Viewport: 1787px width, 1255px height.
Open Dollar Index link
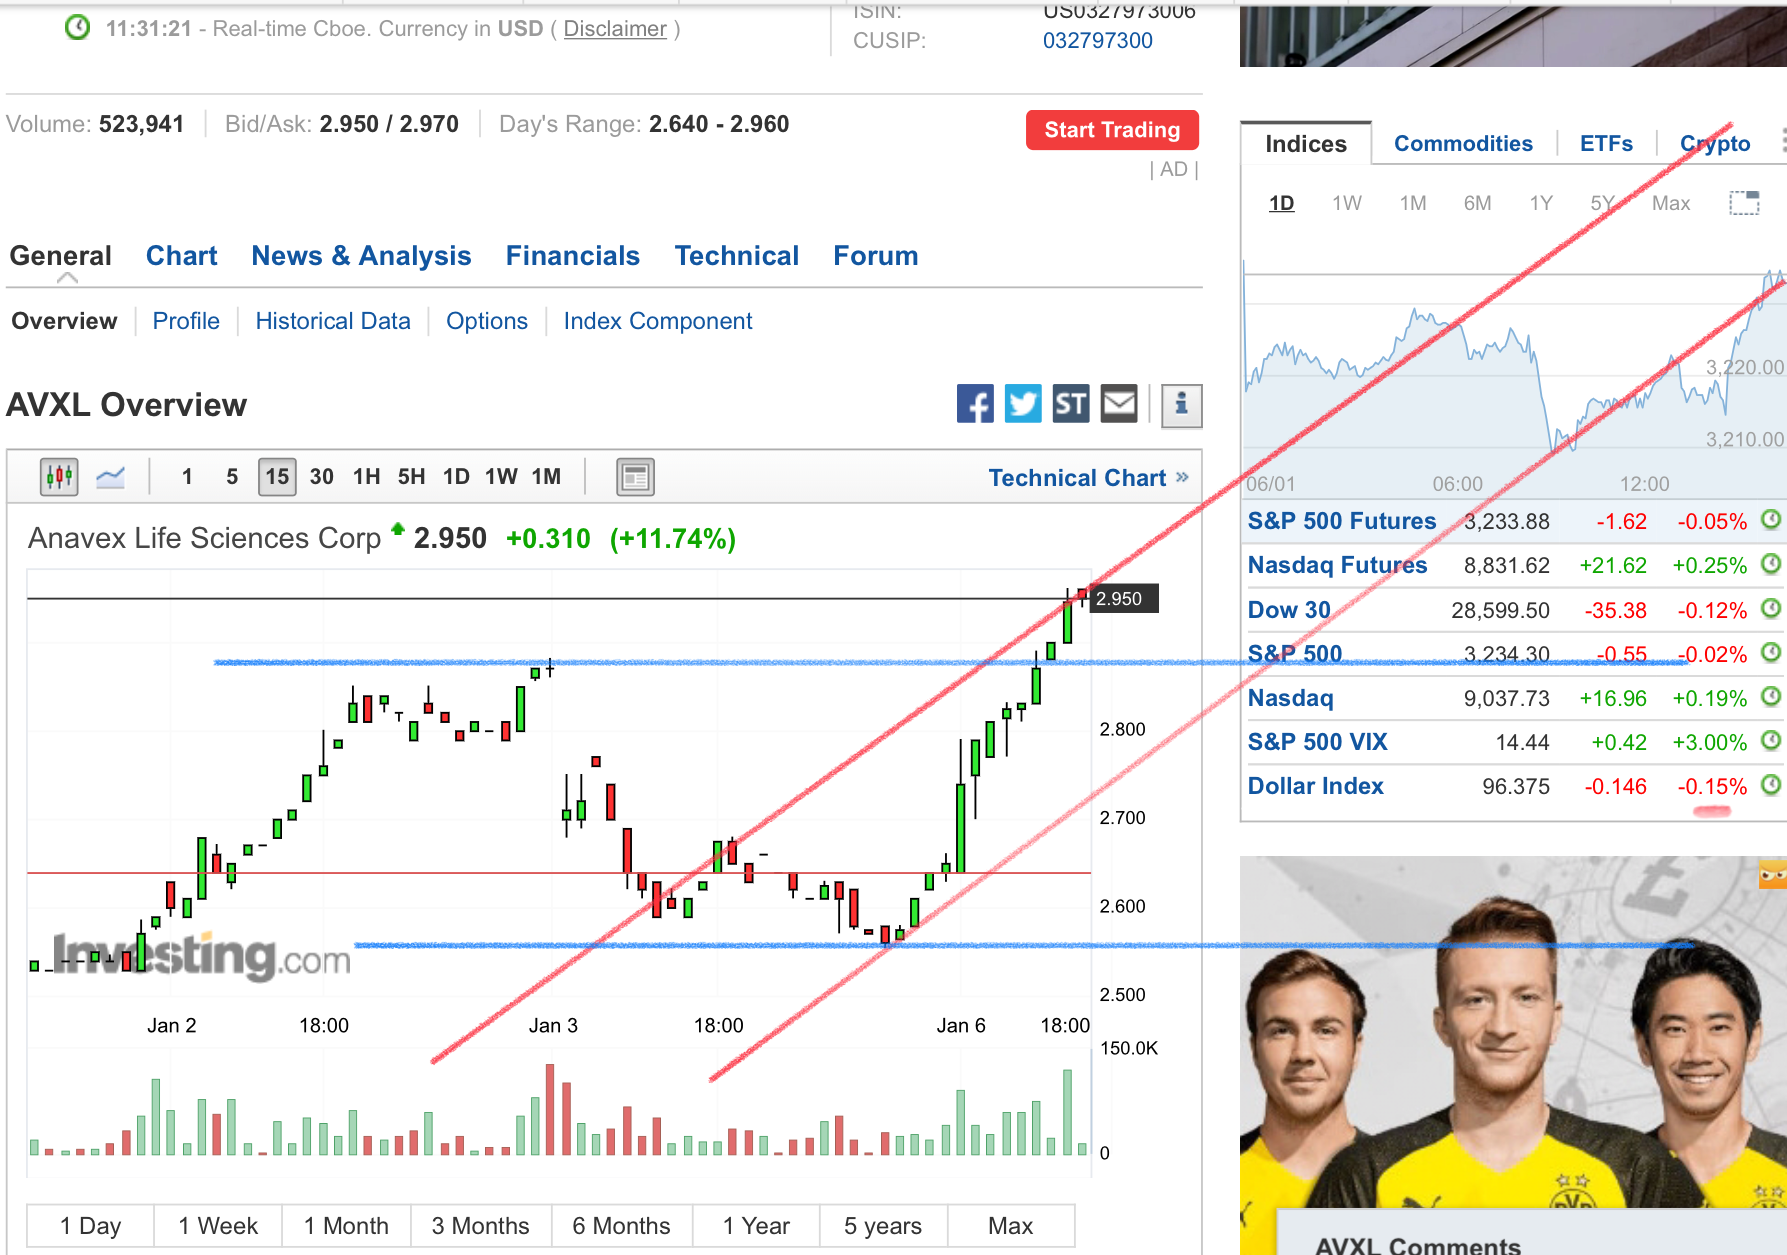[x=1315, y=786]
